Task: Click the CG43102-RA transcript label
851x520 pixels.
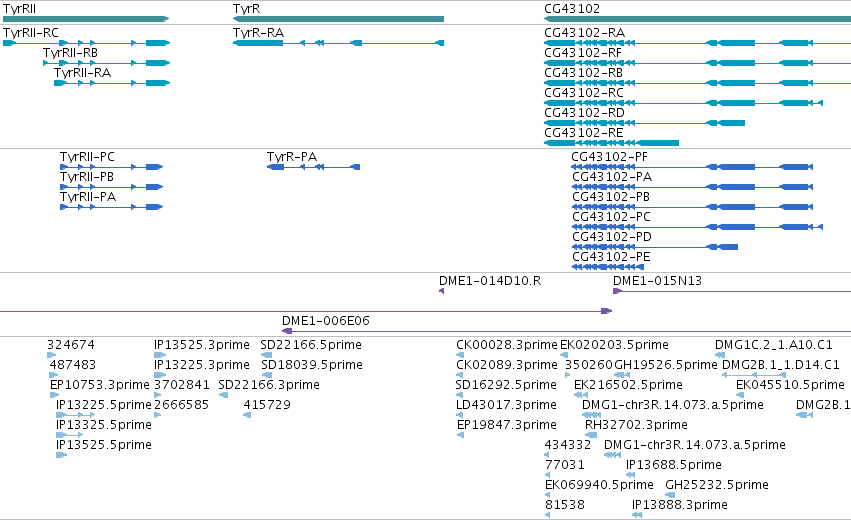Action: [585, 33]
